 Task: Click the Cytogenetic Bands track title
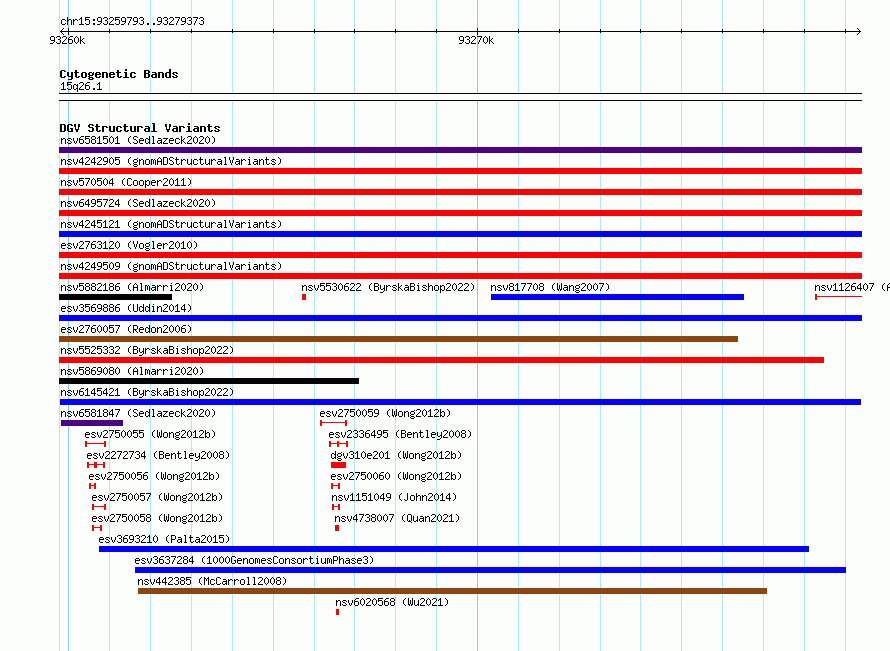[119, 74]
